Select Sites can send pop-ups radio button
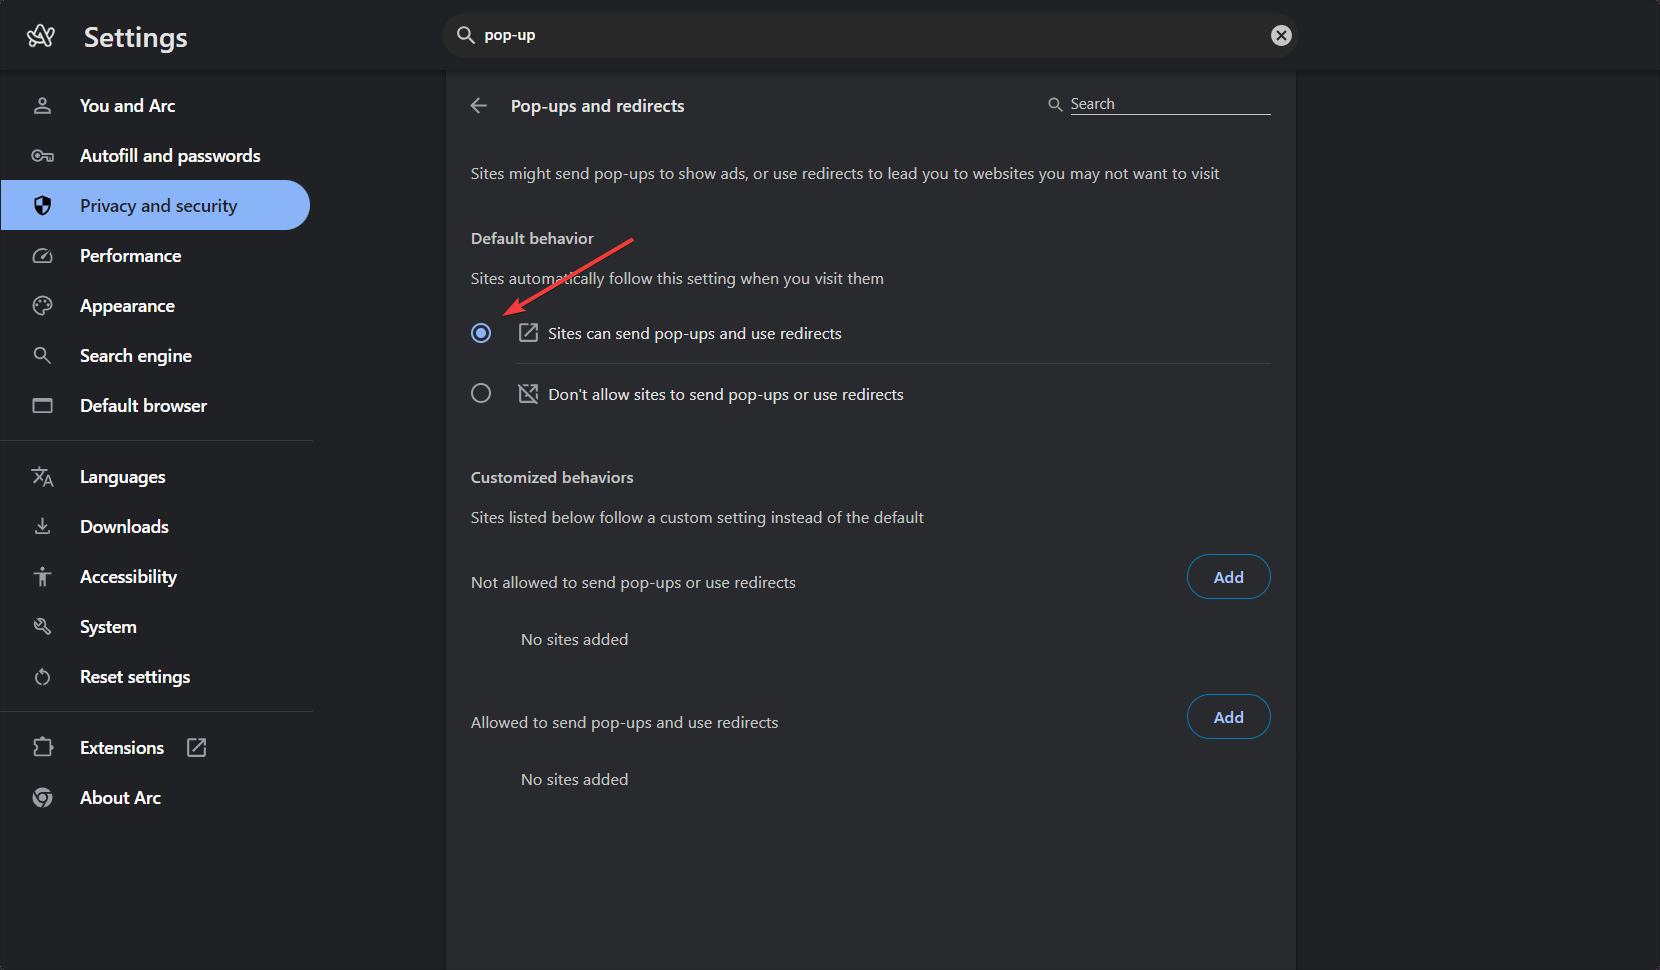This screenshot has width=1660, height=970. pyautogui.click(x=481, y=333)
